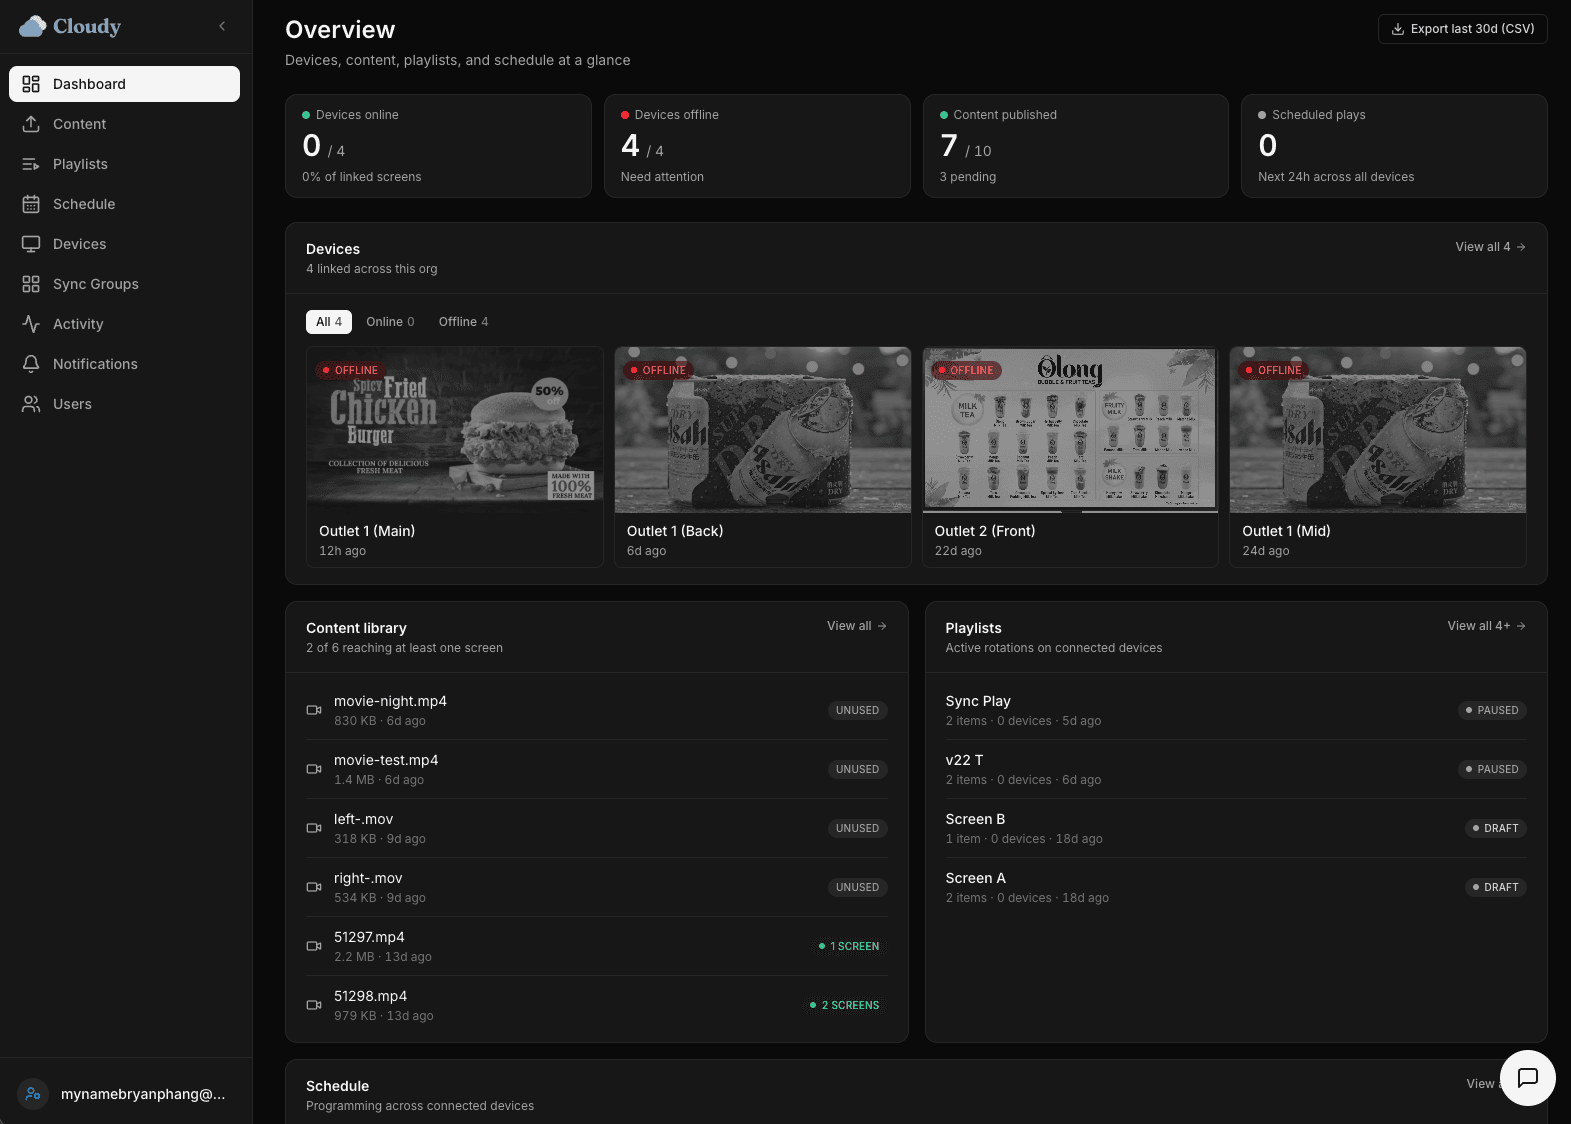Image resolution: width=1571 pixels, height=1124 pixels.
Task: Click the Cloudy cloud logo icon
Action: (x=33, y=26)
